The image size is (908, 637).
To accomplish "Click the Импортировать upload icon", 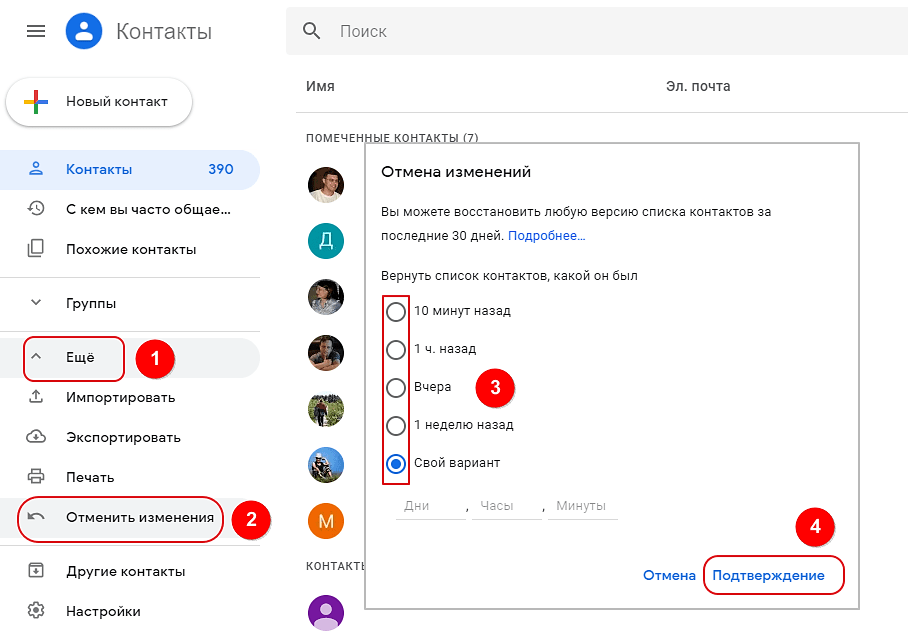I will point(37,397).
